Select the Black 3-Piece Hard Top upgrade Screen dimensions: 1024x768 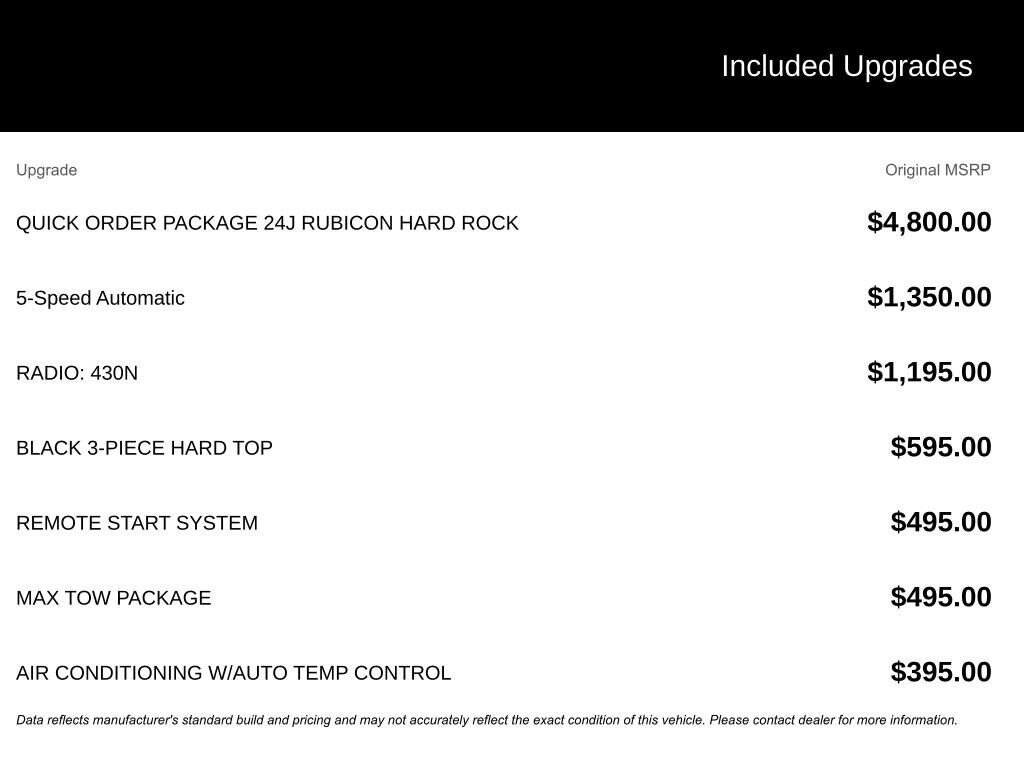[144, 448]
